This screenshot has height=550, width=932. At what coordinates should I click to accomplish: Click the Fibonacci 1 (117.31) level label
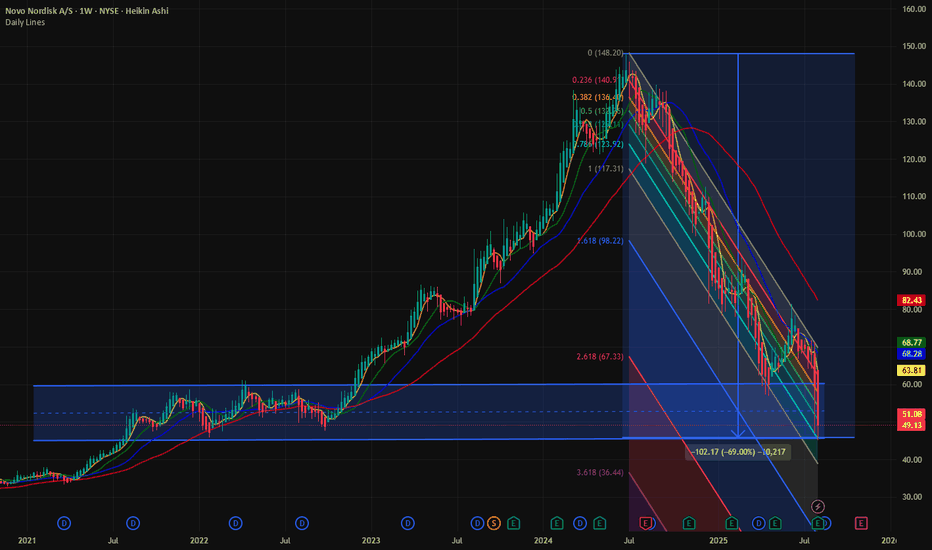(x=606, y=169)
